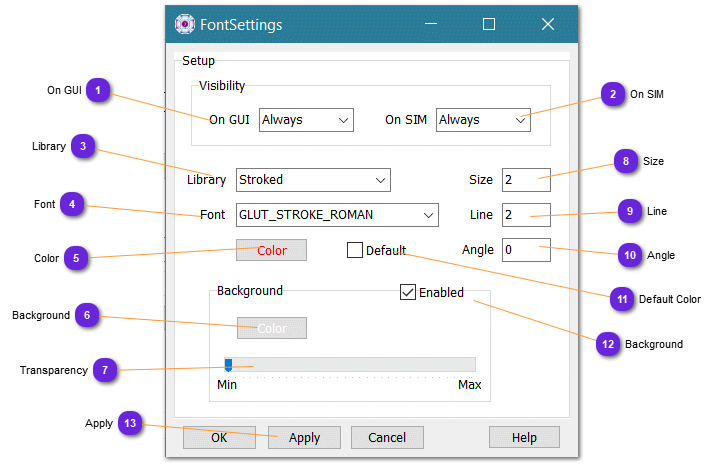Uncheck the Background Enabled checkbox
717x466 pixels.
click(408, 292)
